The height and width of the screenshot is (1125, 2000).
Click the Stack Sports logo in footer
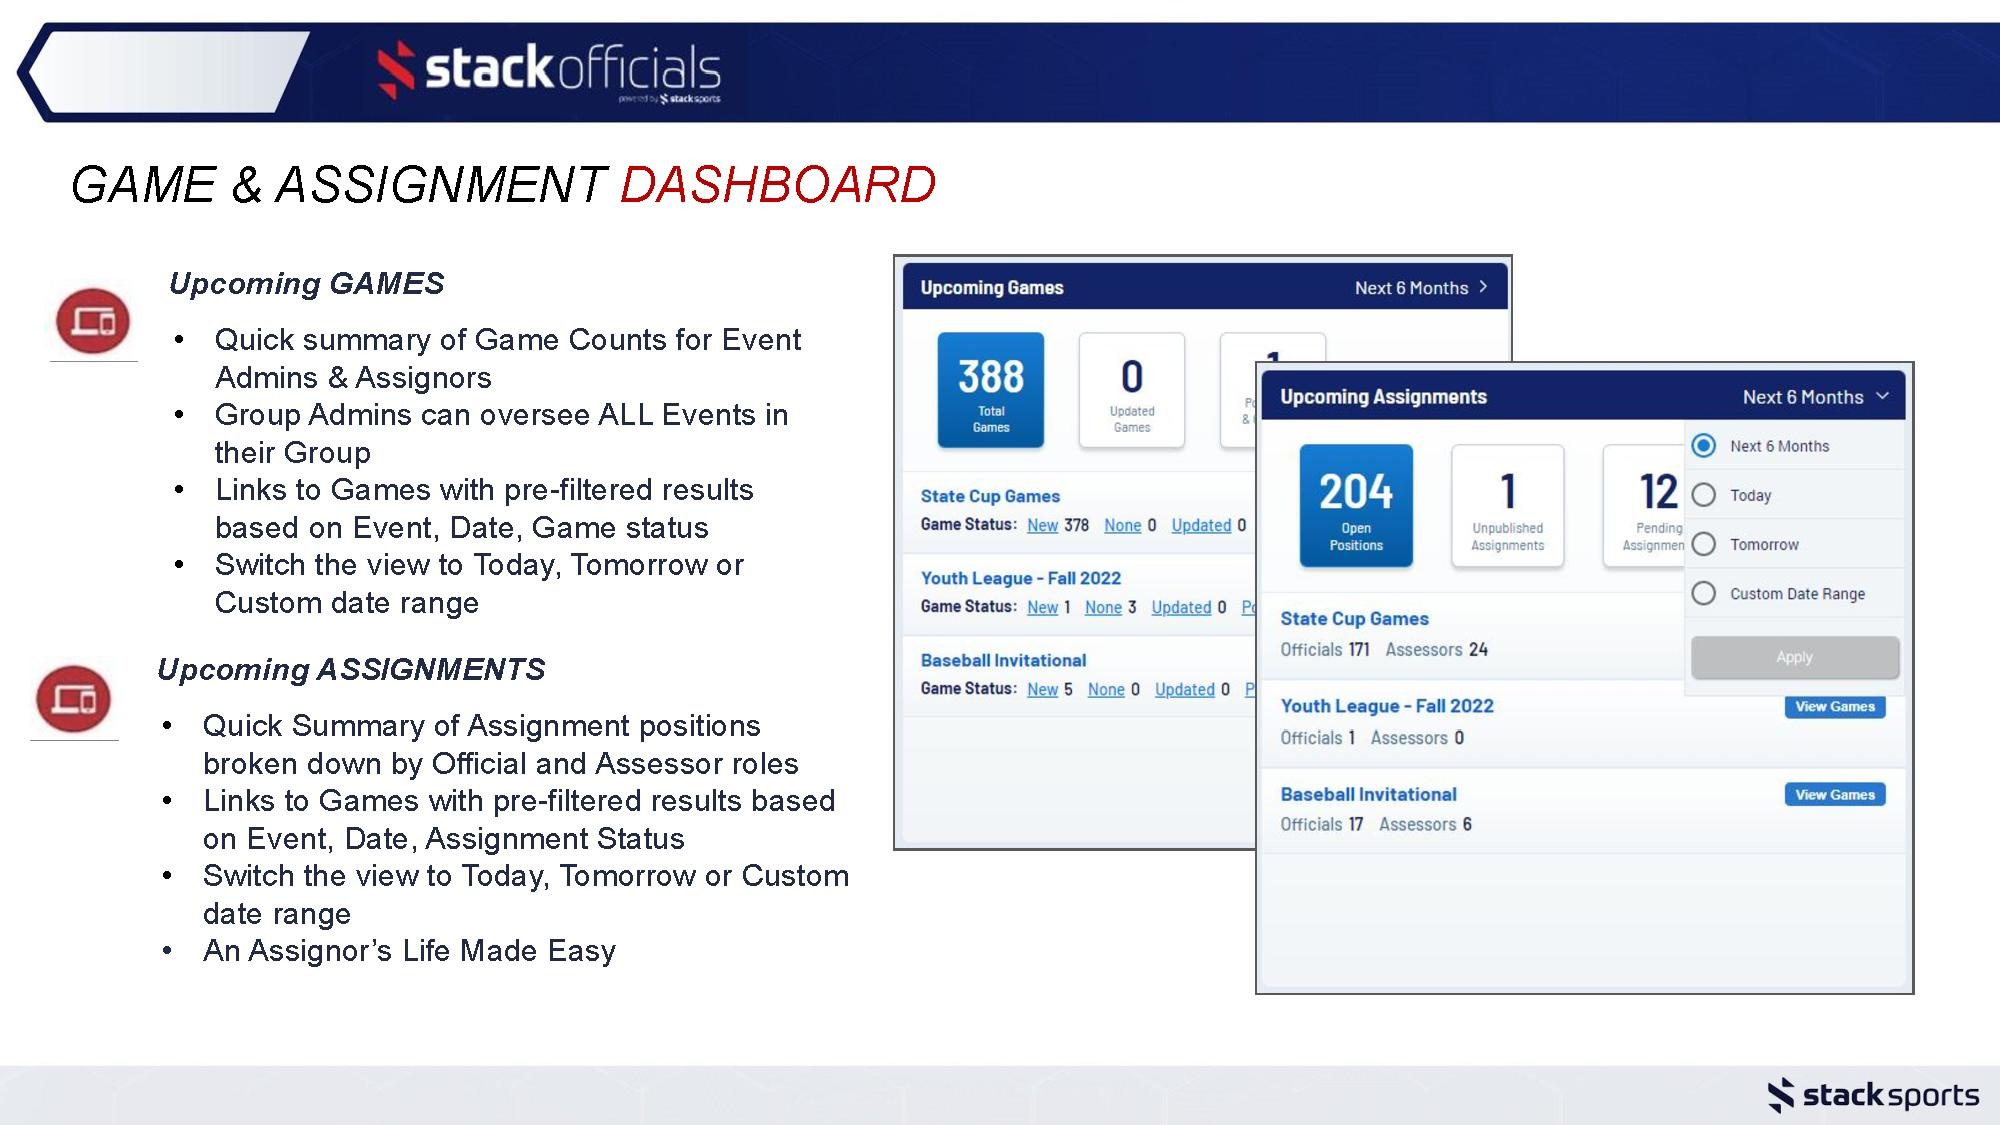click(x=1873, y=1095)
